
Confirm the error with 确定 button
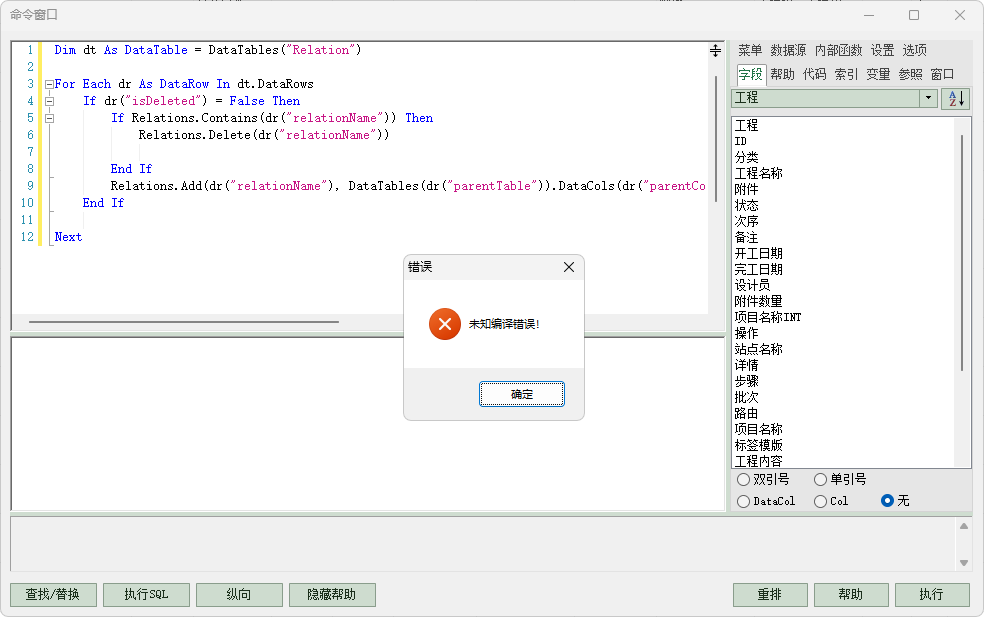tap(521, 394)
